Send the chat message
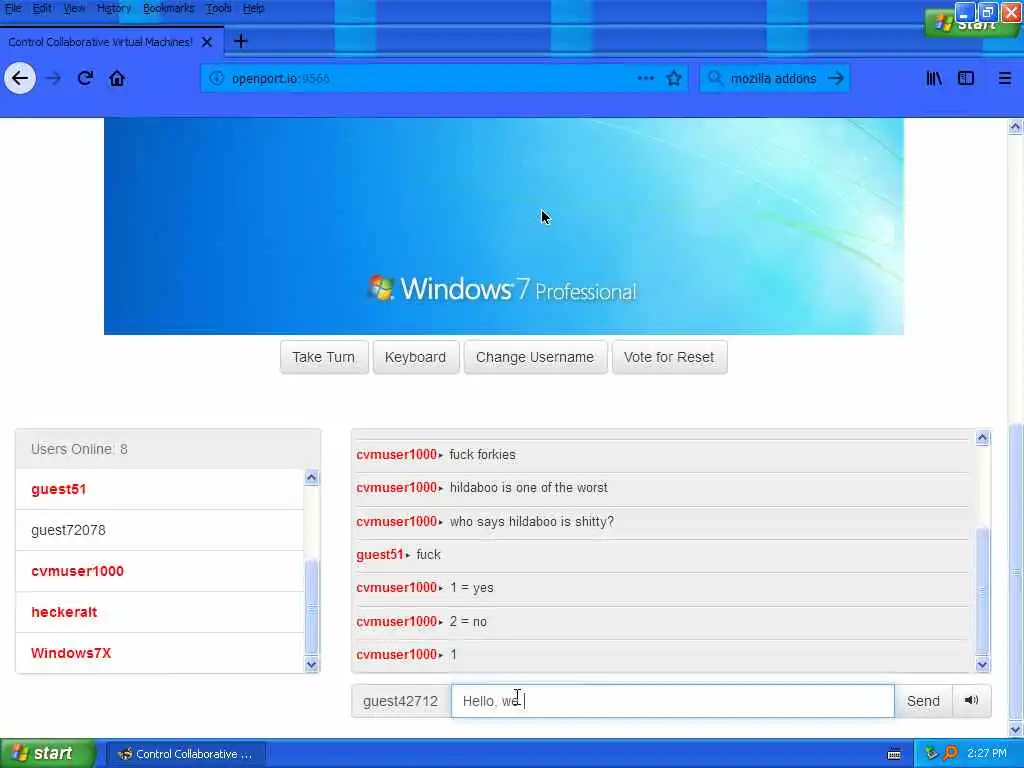This screenshot has height=768, width=1024. tap(923, 701)
